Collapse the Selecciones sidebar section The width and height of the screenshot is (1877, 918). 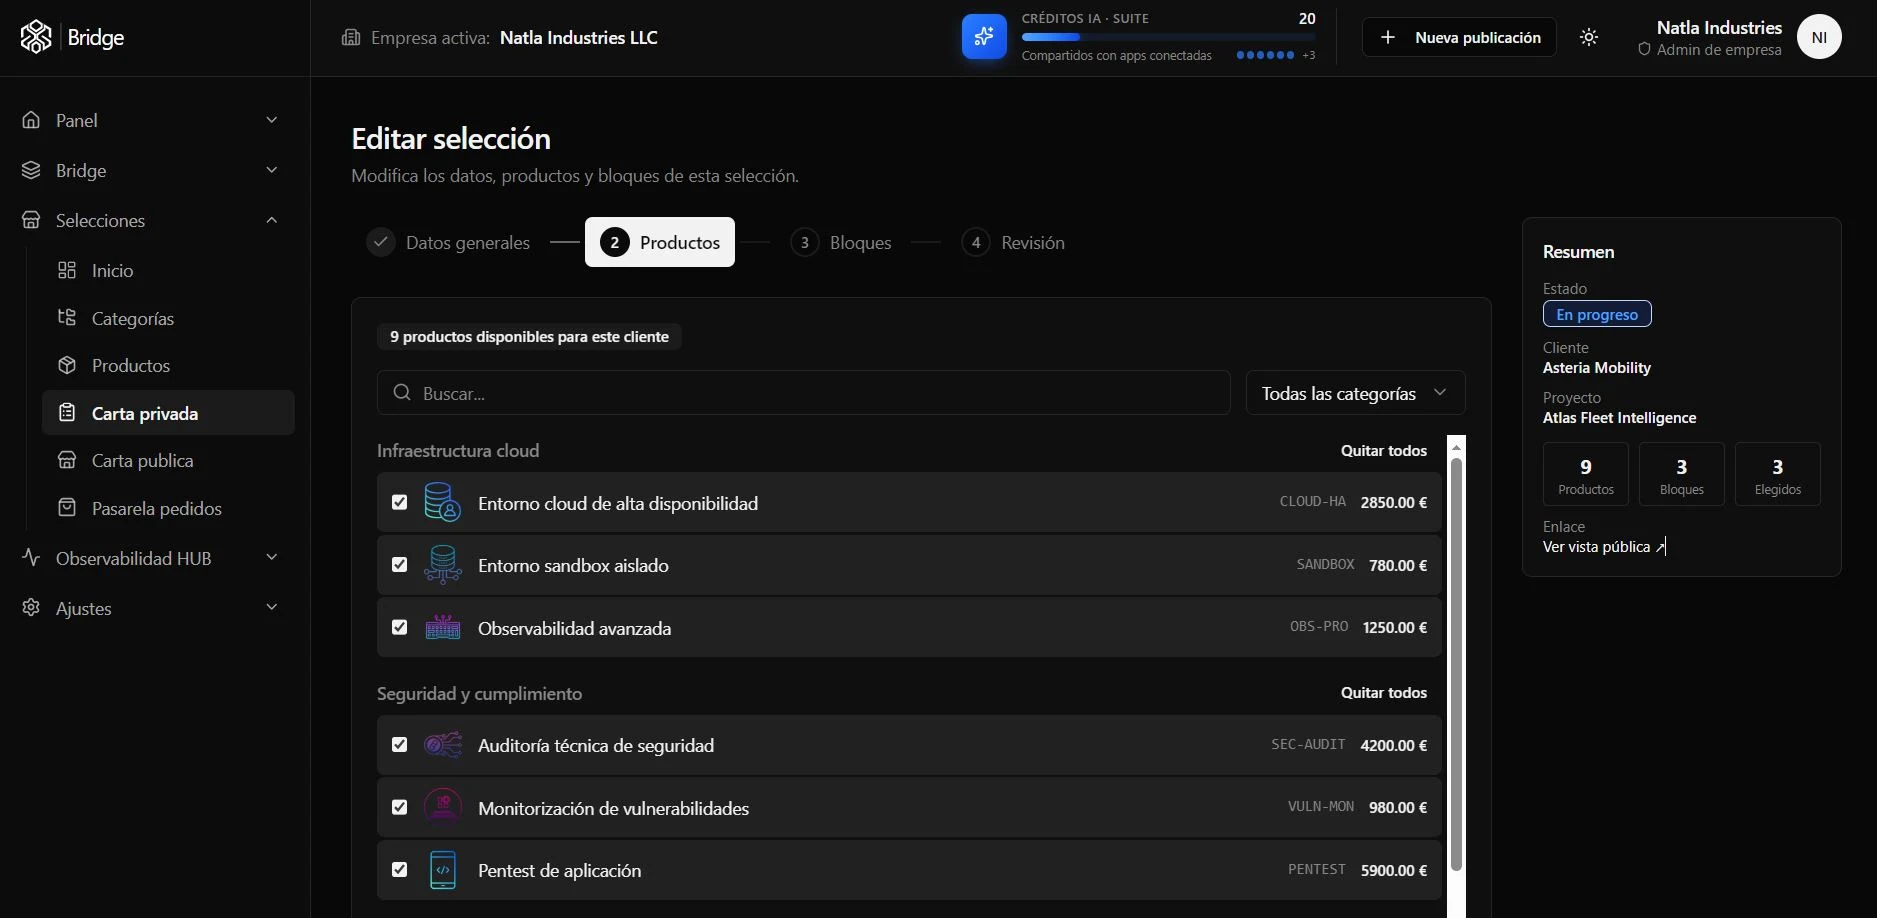[150, 220]
